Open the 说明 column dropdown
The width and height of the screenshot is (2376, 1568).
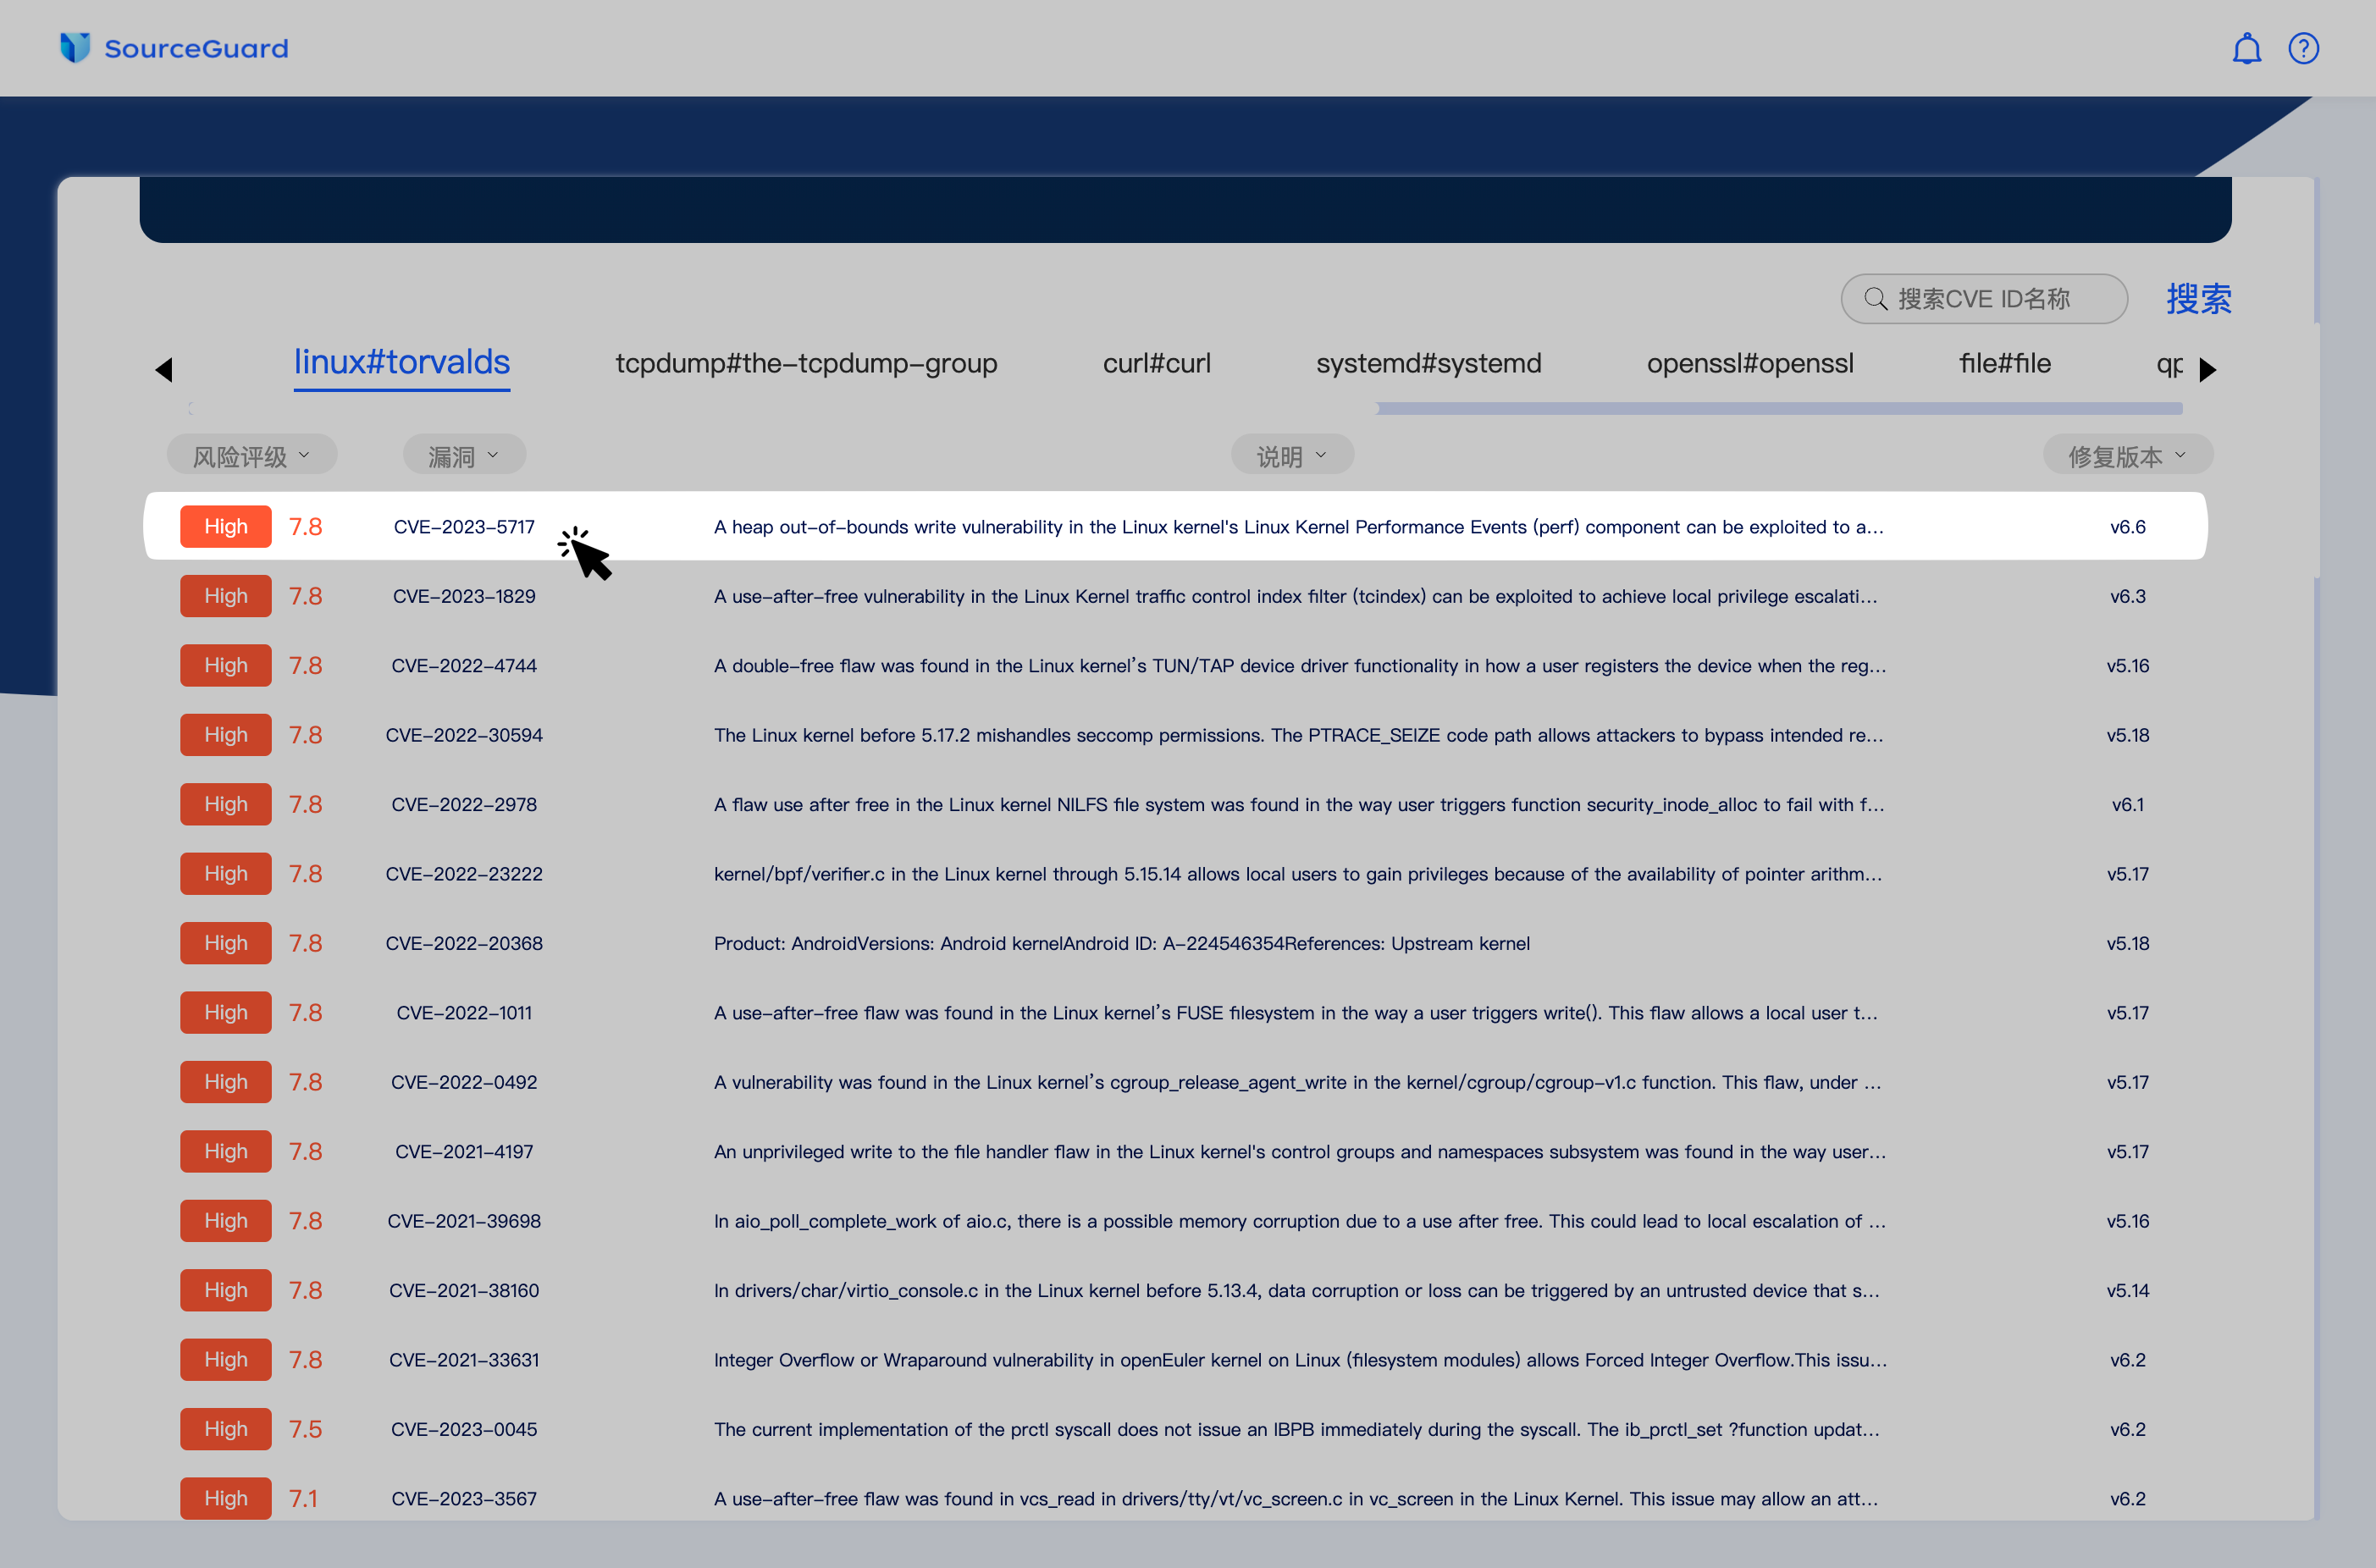pyautogui.click(x=1291, y=456)
